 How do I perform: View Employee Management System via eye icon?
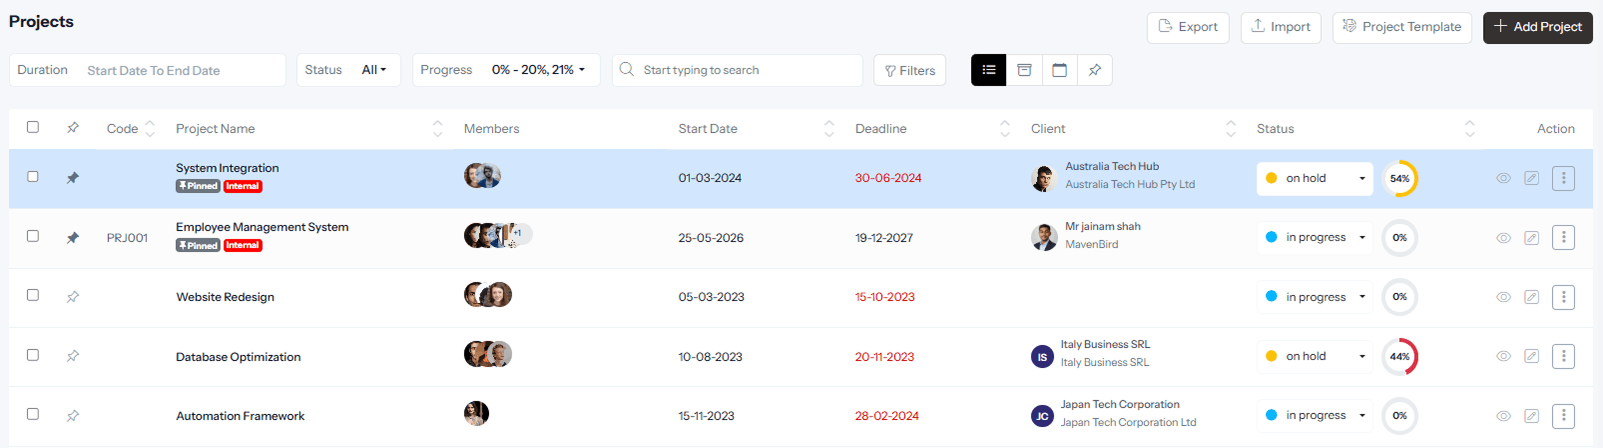pos(1503,238)
